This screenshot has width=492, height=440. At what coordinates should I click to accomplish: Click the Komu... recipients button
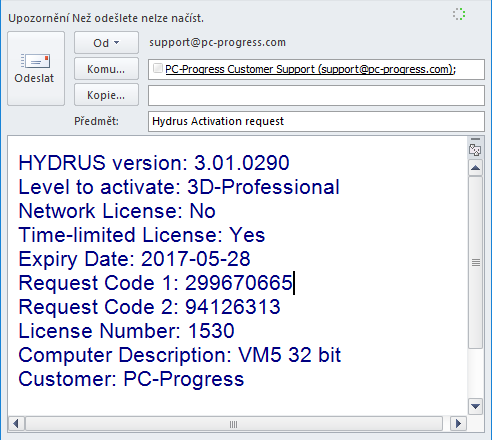pyautogui.click(x=106, y=69)
